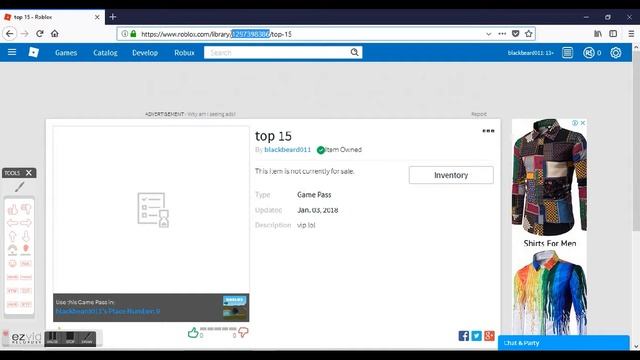Open blackbeard011 profile in navigation bar
640x360 pixels.
pyautogui.click(x=530, y=53)
